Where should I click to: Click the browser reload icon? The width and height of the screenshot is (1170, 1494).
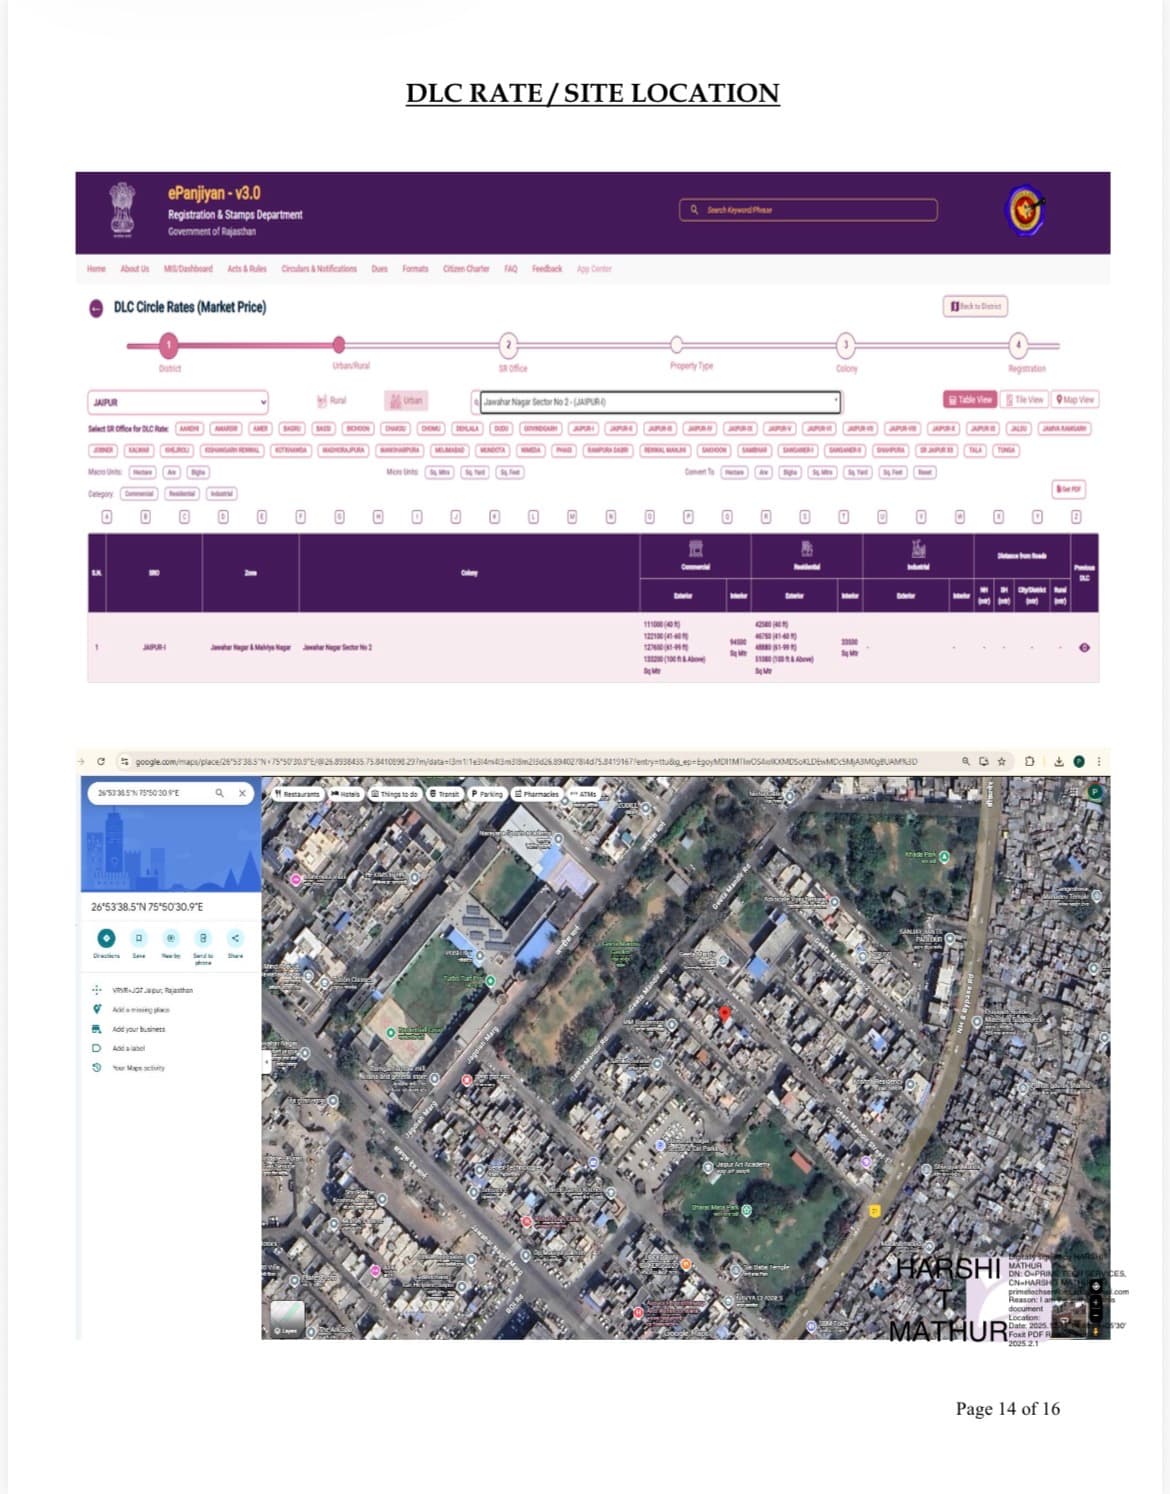[x=101, y=762]
